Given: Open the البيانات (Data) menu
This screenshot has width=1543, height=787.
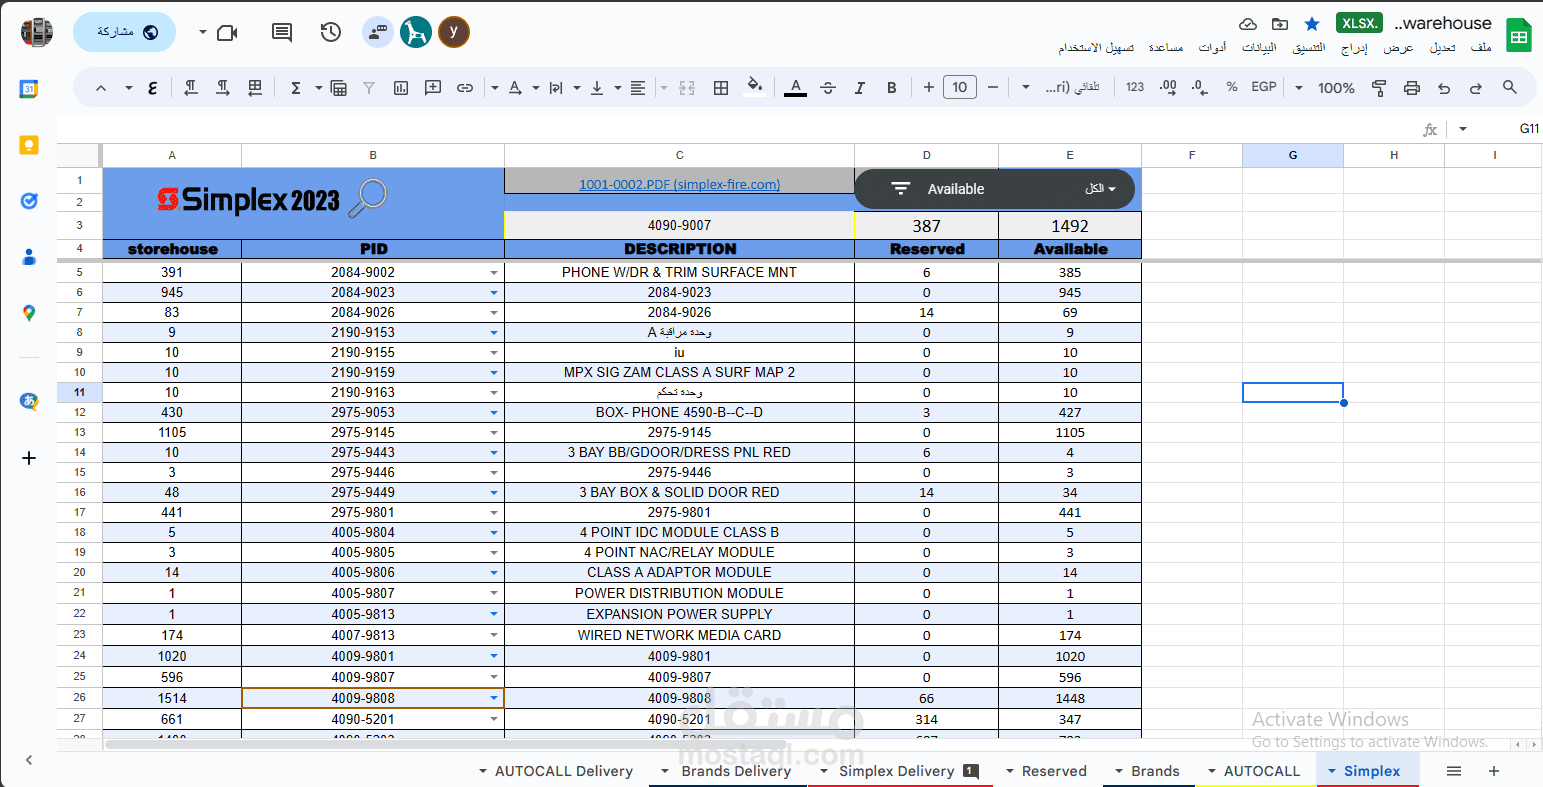Looking at the screenshot, I should [1259, 47].
